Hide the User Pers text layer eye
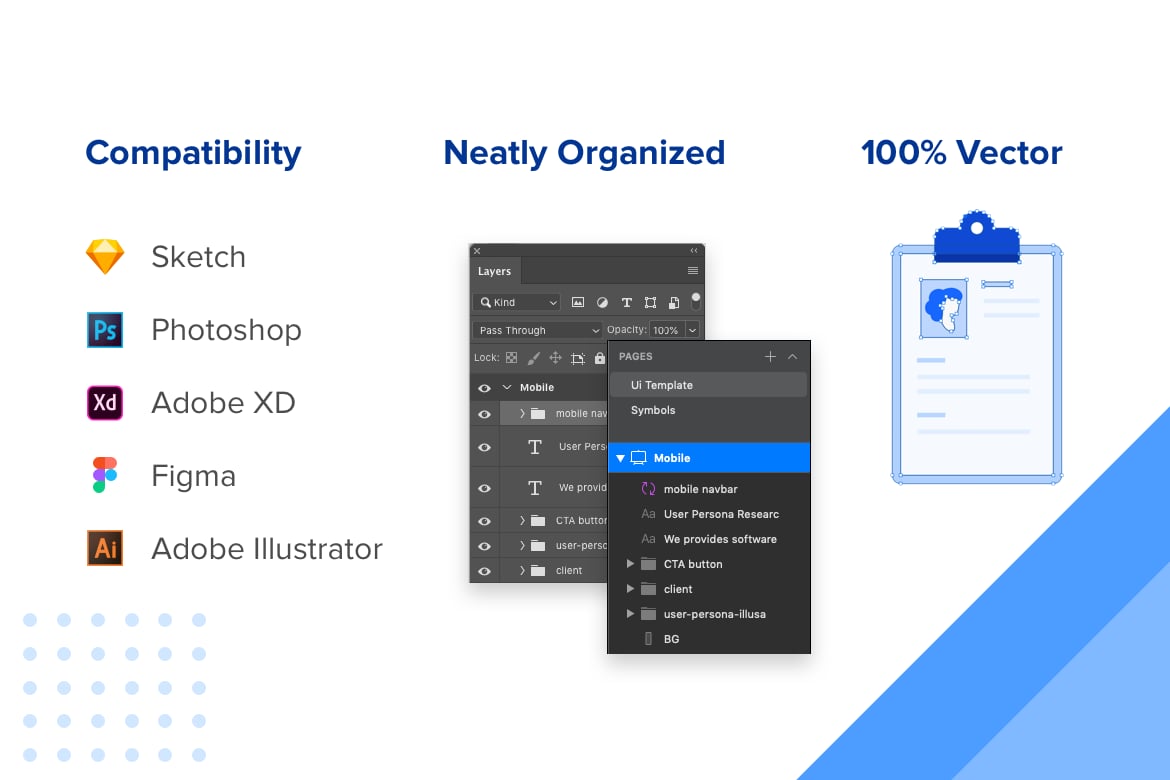Image resolution: width=1170 pixels, height=780 pixels. click(484, 447)
